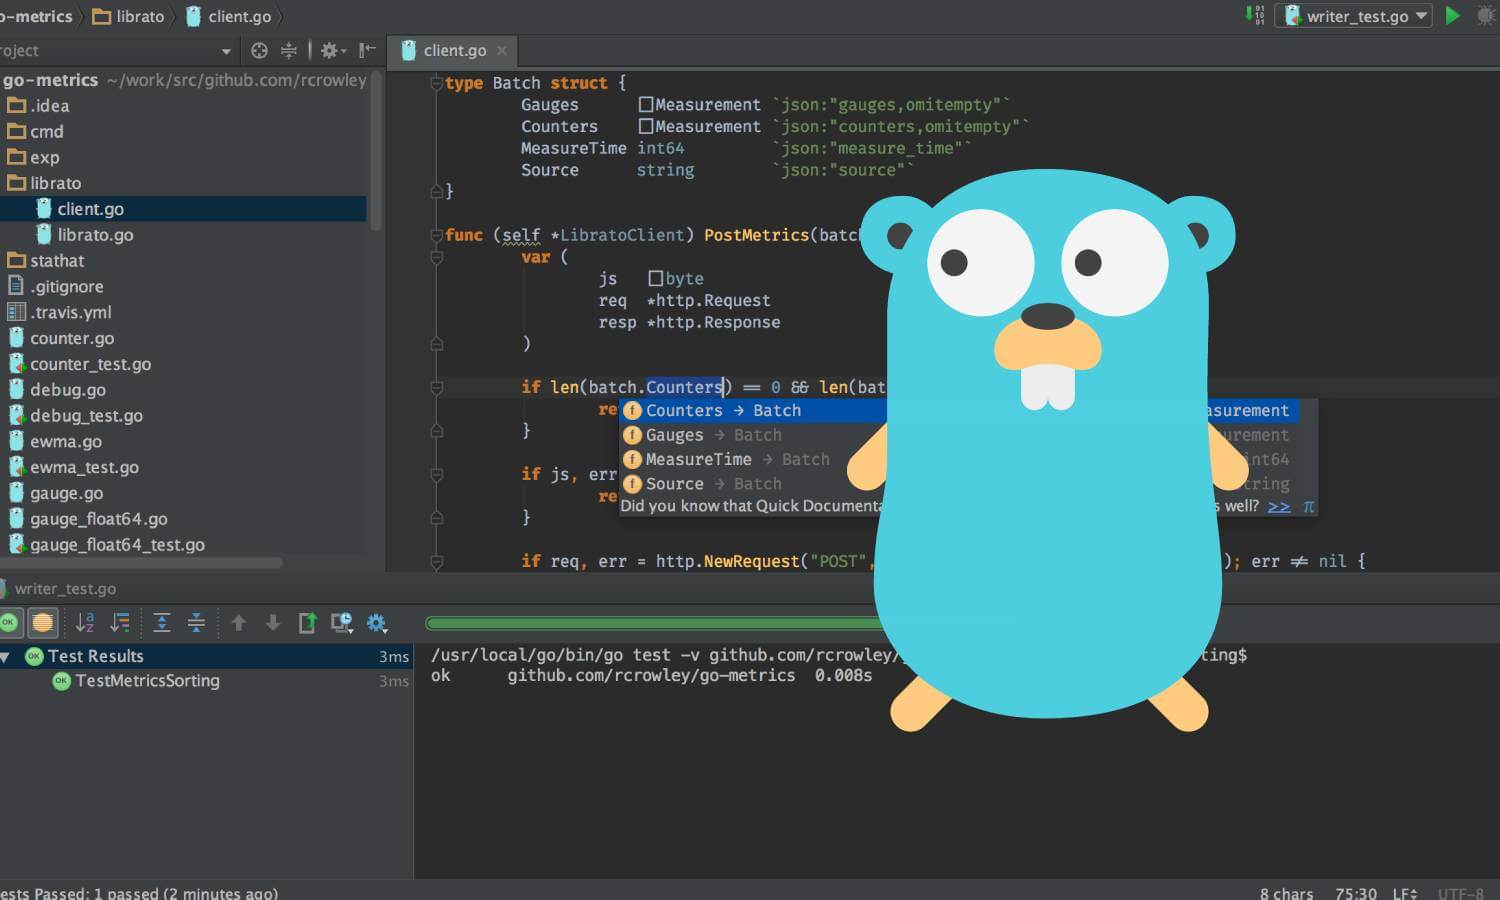Collapse the Test Results node
1500x900 pixels.
pos(6,657)
